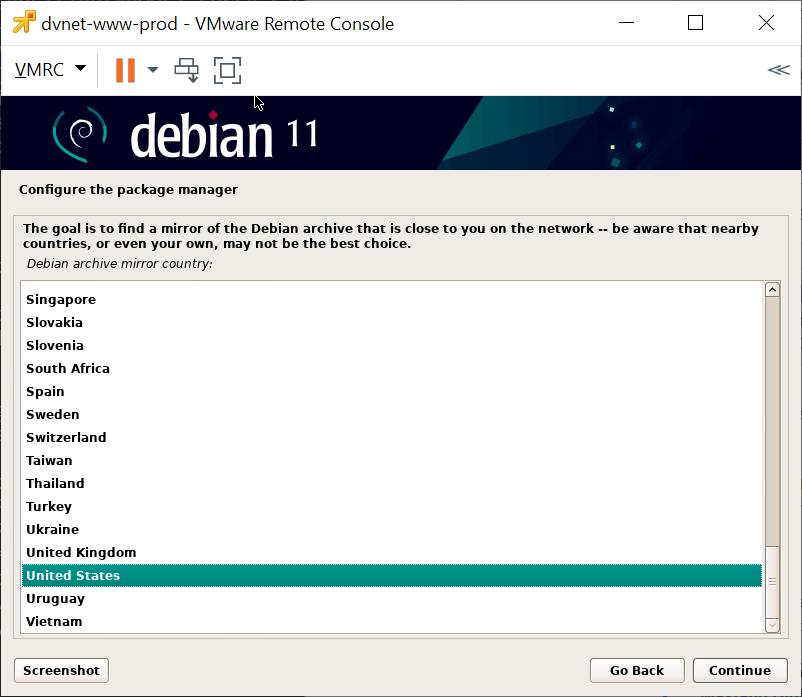802x697 pixels.
Task: Select the highlighted United States entry
Action: [x=73, y=576]
